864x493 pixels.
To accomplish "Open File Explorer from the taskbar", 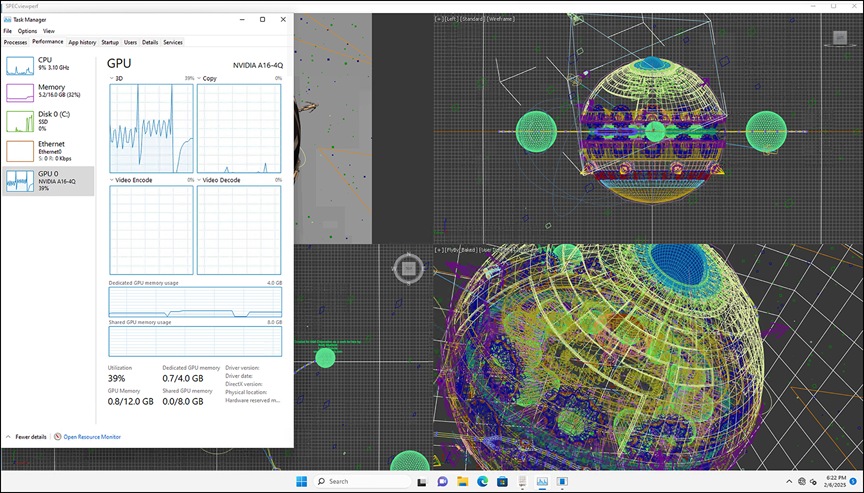I will (462, 481).
